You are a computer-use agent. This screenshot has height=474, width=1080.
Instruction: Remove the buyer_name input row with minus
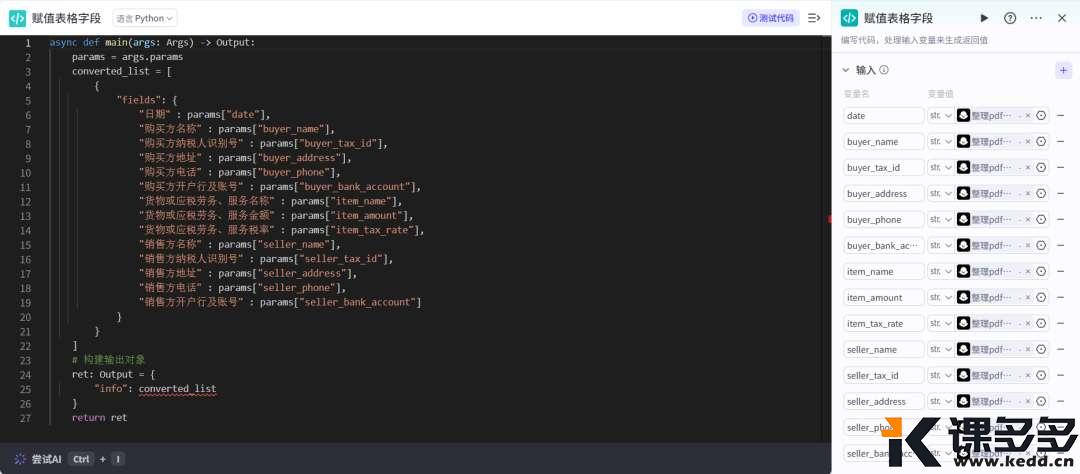1061,141
